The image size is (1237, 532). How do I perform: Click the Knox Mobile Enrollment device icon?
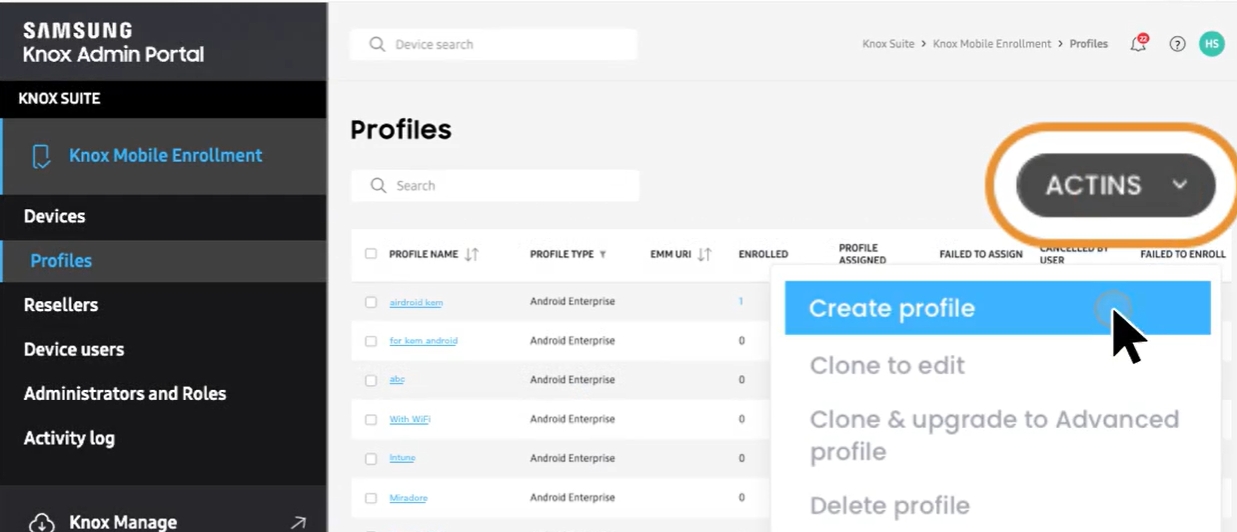tap(41, 156)
